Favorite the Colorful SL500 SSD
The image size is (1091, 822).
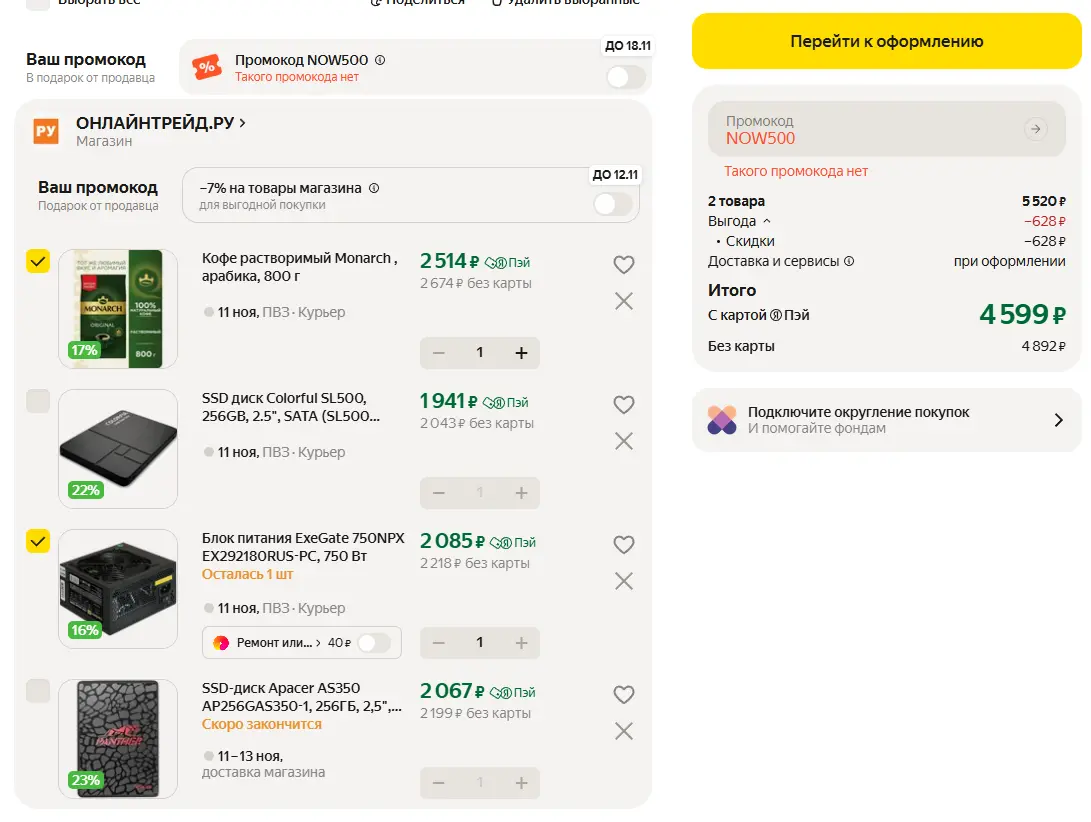pos(623,404)
